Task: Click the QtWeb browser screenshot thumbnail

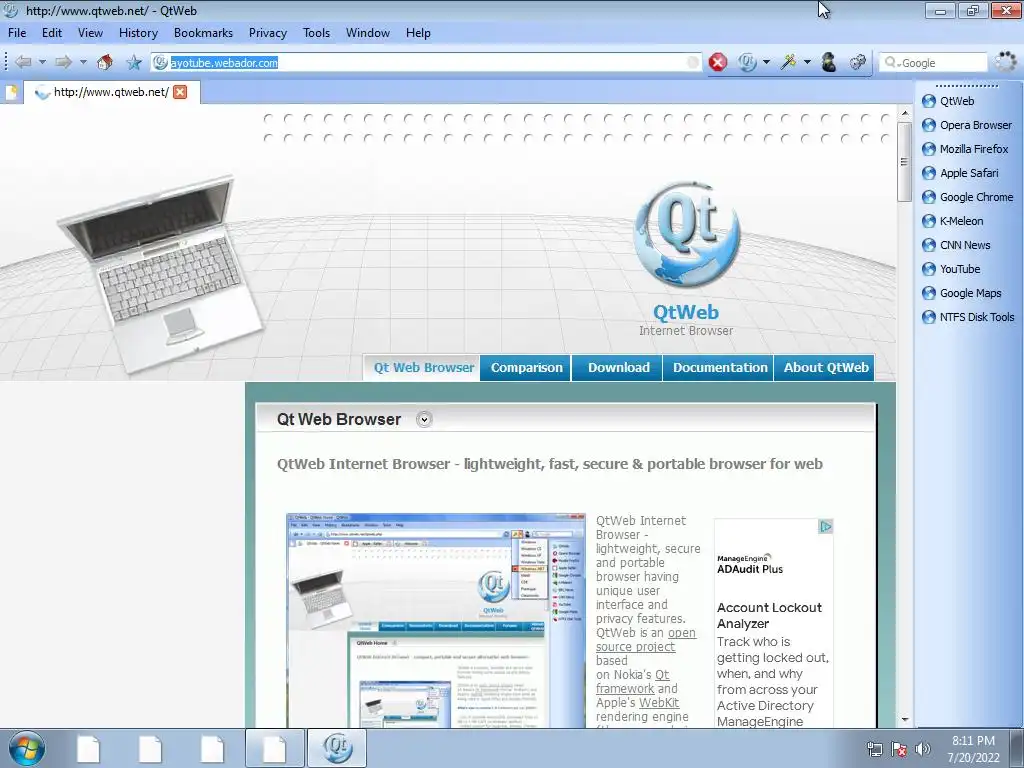Action: click(x=436, y=620)
